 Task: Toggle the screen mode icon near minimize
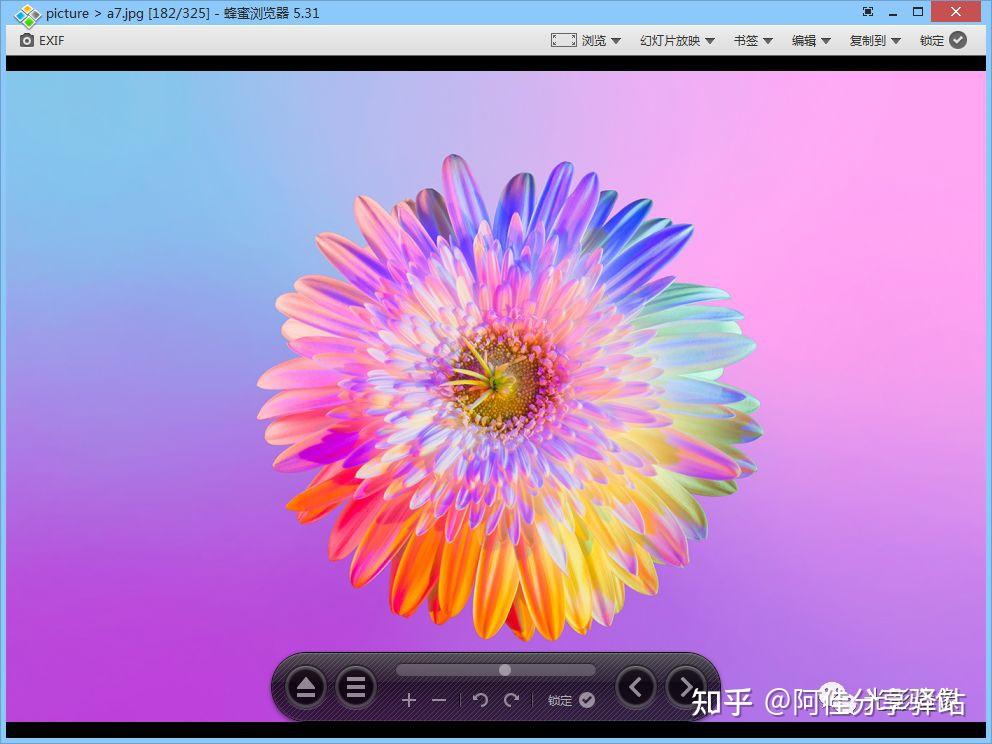868,12
